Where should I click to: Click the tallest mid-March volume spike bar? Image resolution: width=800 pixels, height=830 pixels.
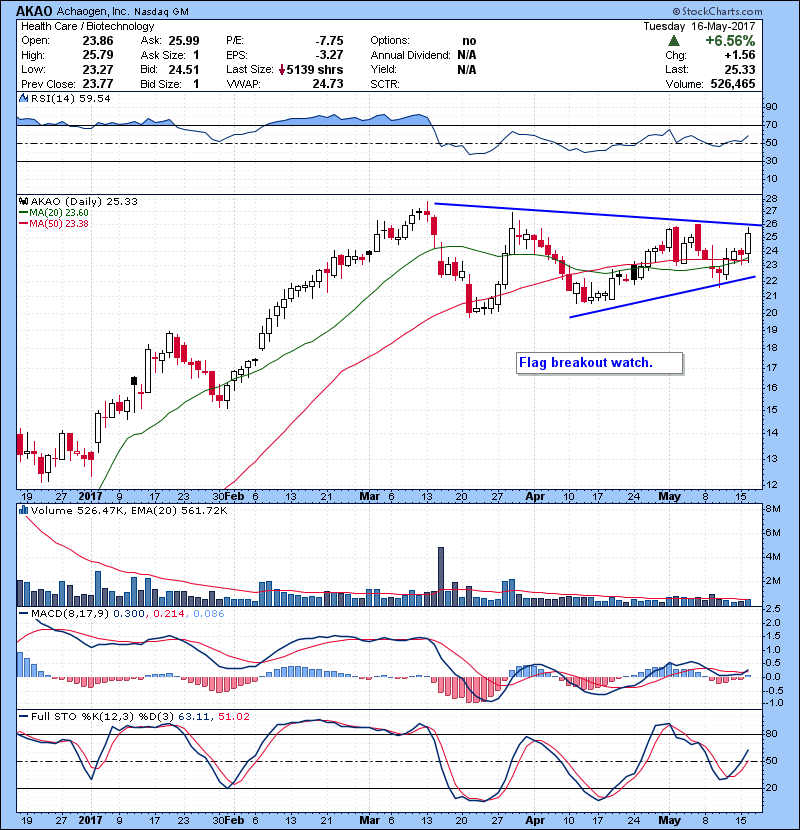point(441,576)
